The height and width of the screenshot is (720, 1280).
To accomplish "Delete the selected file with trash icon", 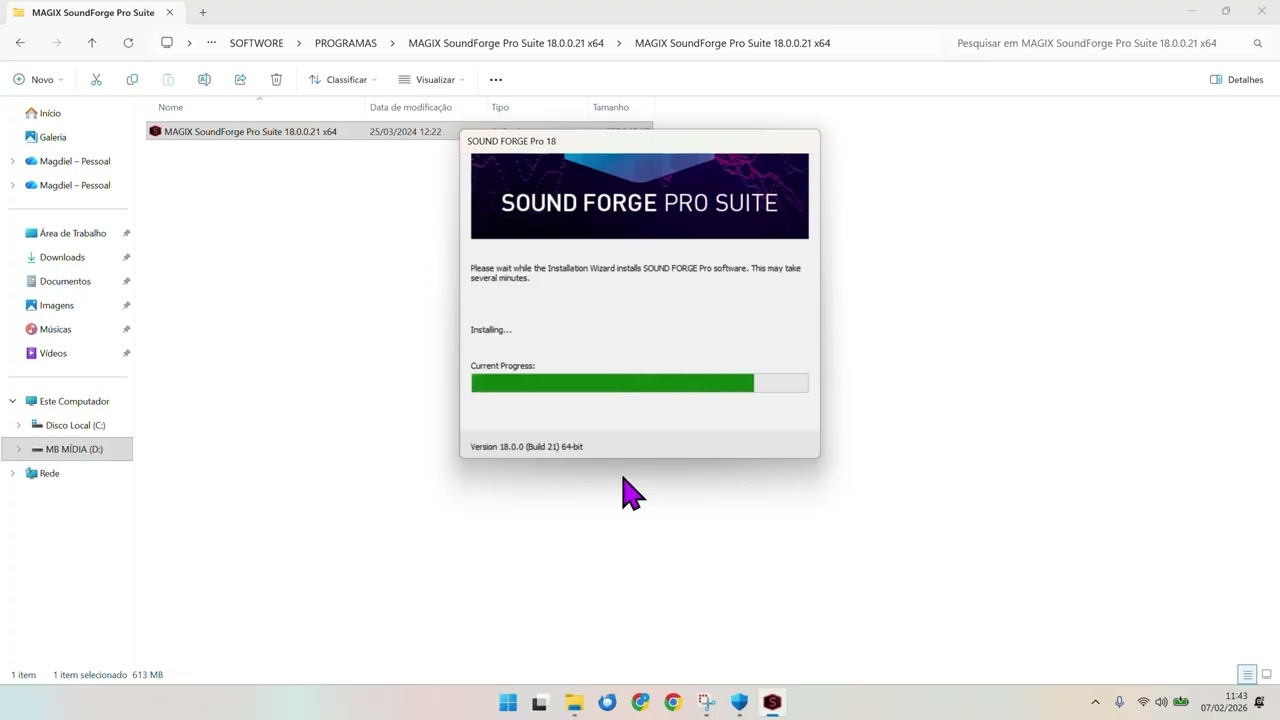I will tap(276, 79).
